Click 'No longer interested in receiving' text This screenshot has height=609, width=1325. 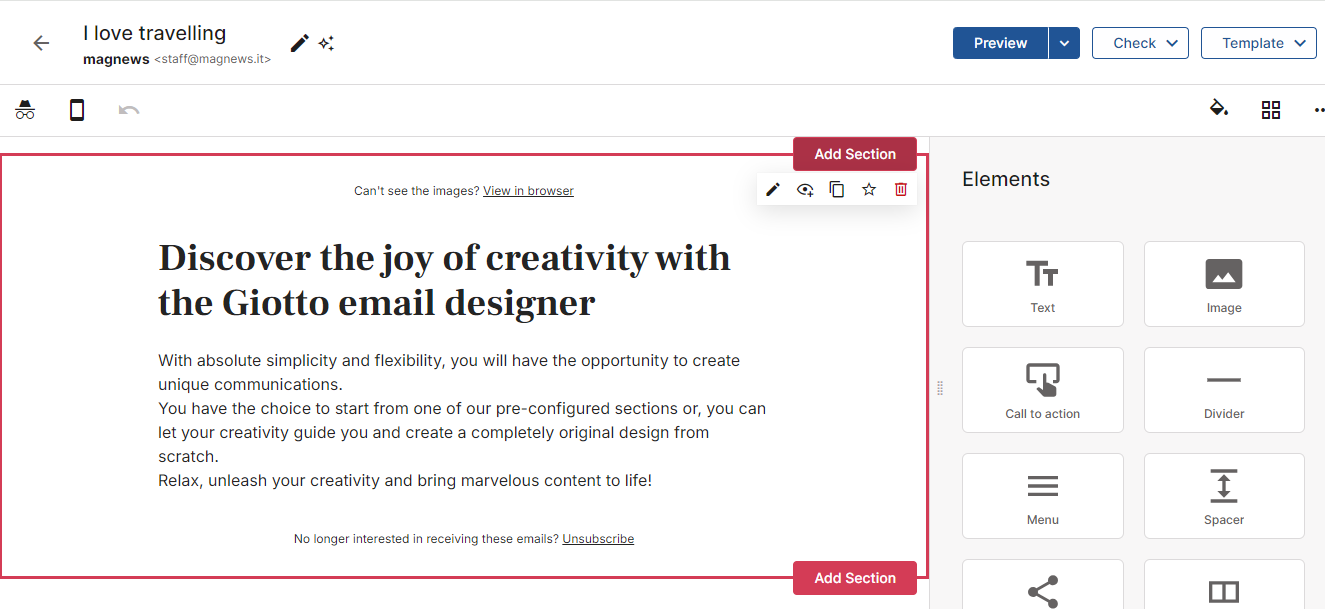(426, 539)
